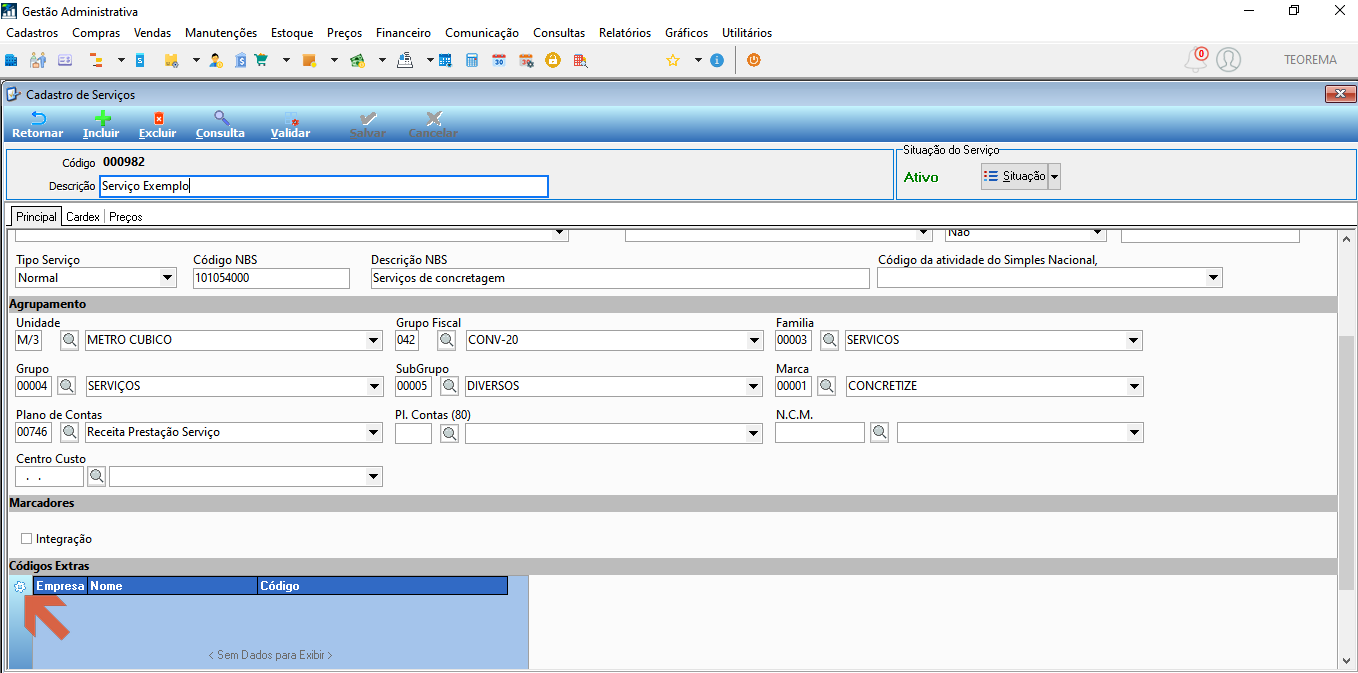The width and height of the screenshot is (1358, 673).
Task: Click the search magnifier next to Unidade
Action: pyautogui.click(x=70, y=340)
